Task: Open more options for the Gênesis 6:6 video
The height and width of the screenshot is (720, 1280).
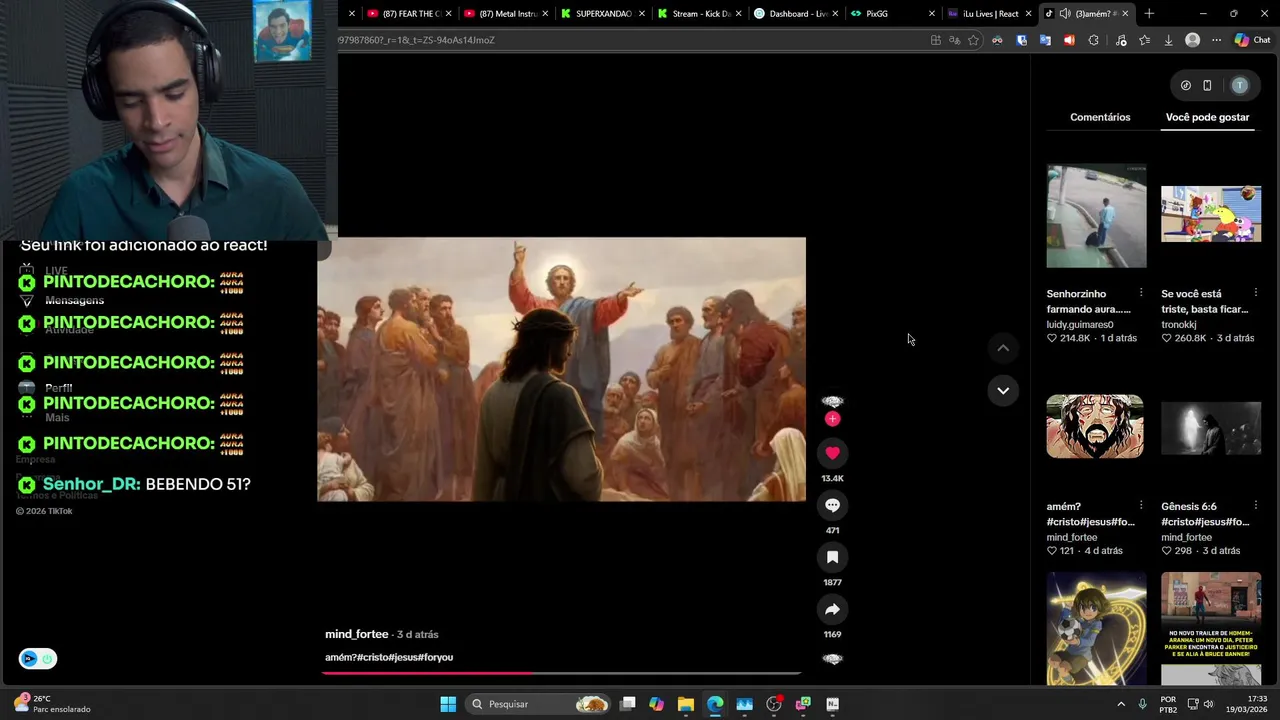Action: coord(1255,506)
